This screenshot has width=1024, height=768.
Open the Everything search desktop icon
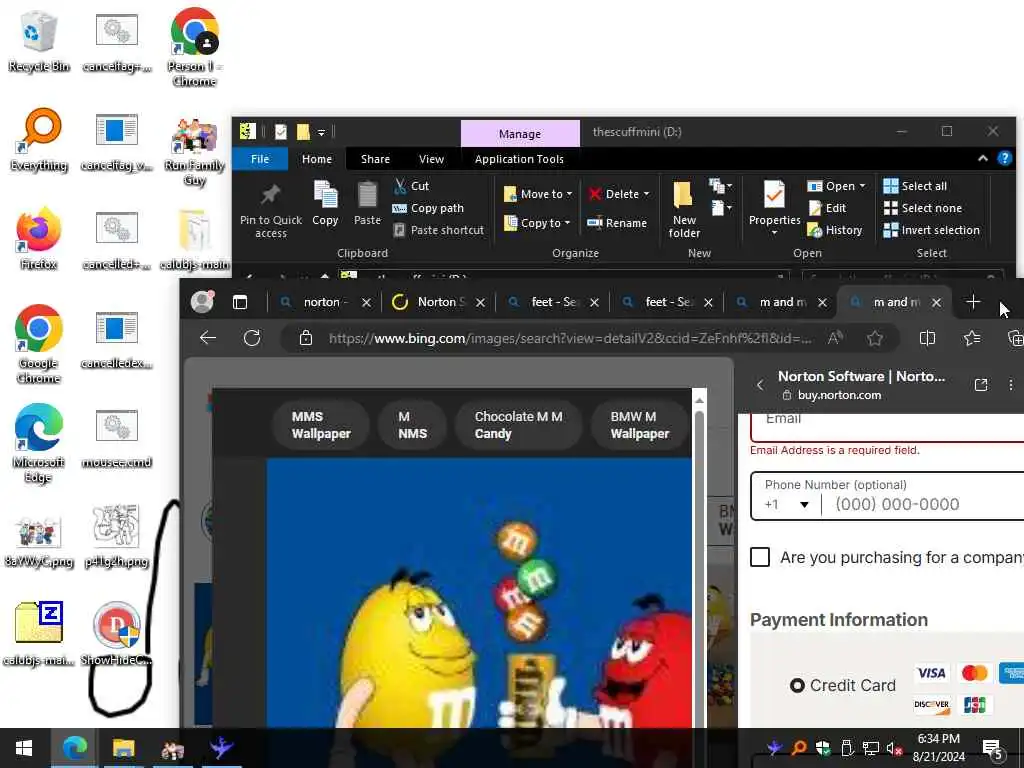tap(39, 140)
